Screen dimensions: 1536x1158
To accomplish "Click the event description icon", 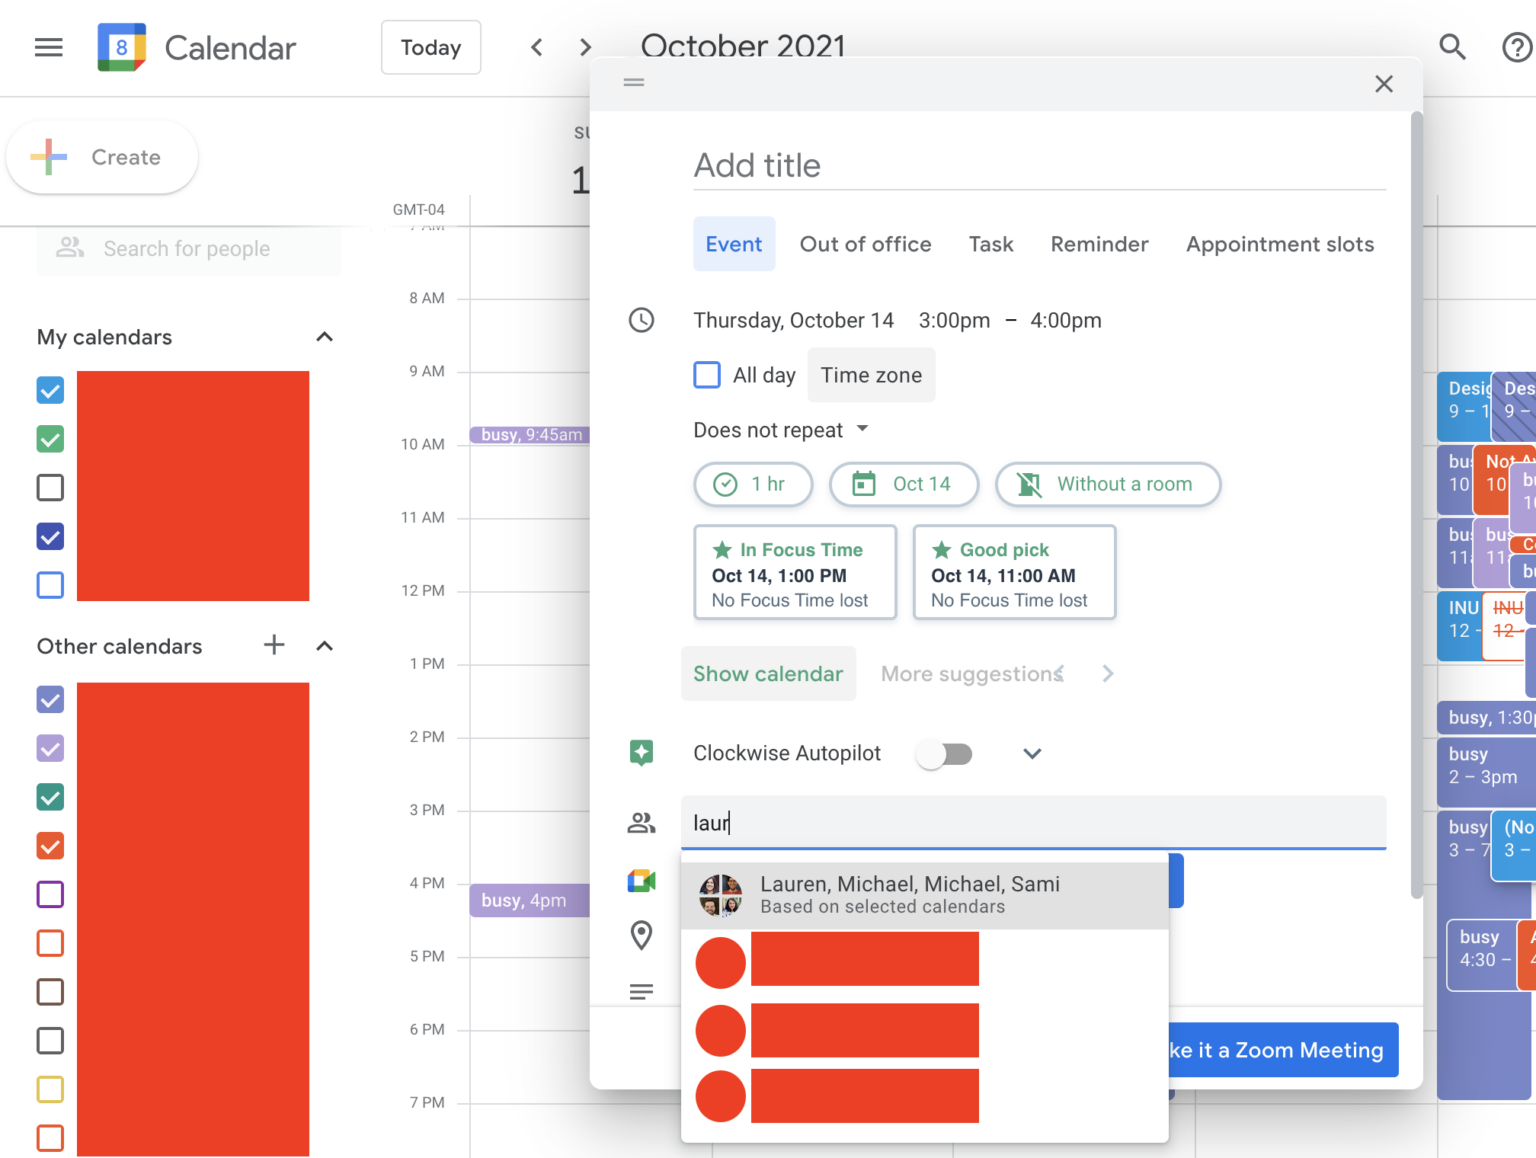I will pos(641,991).
